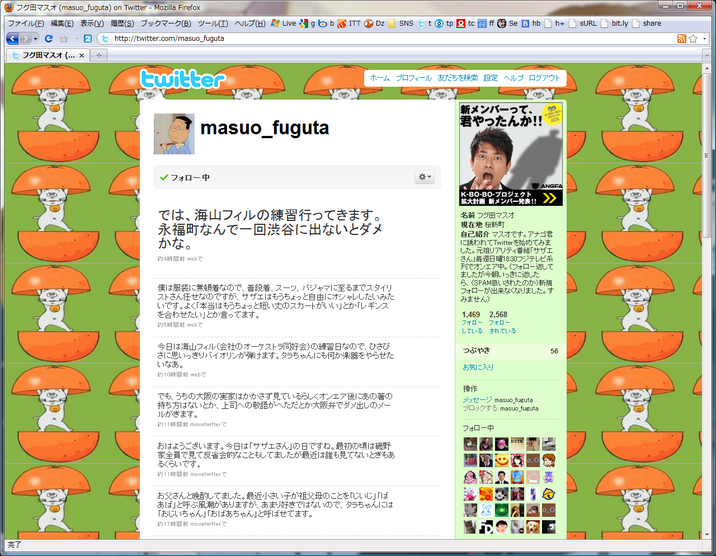Open the address bar history dropdown
The image size is (716, 556).
point(705,39)
